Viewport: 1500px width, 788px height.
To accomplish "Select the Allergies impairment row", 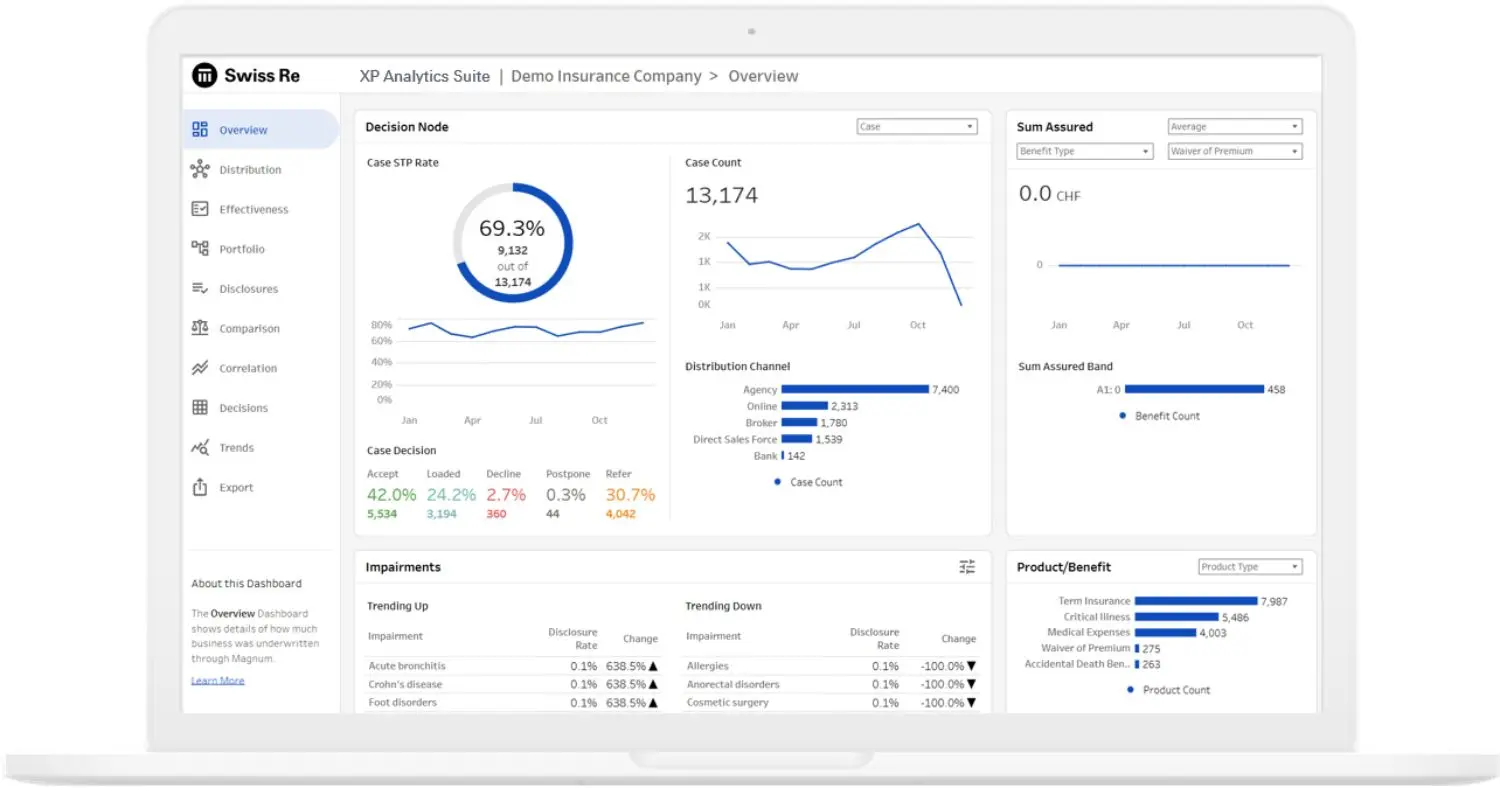I will click(x=832, y=666).
